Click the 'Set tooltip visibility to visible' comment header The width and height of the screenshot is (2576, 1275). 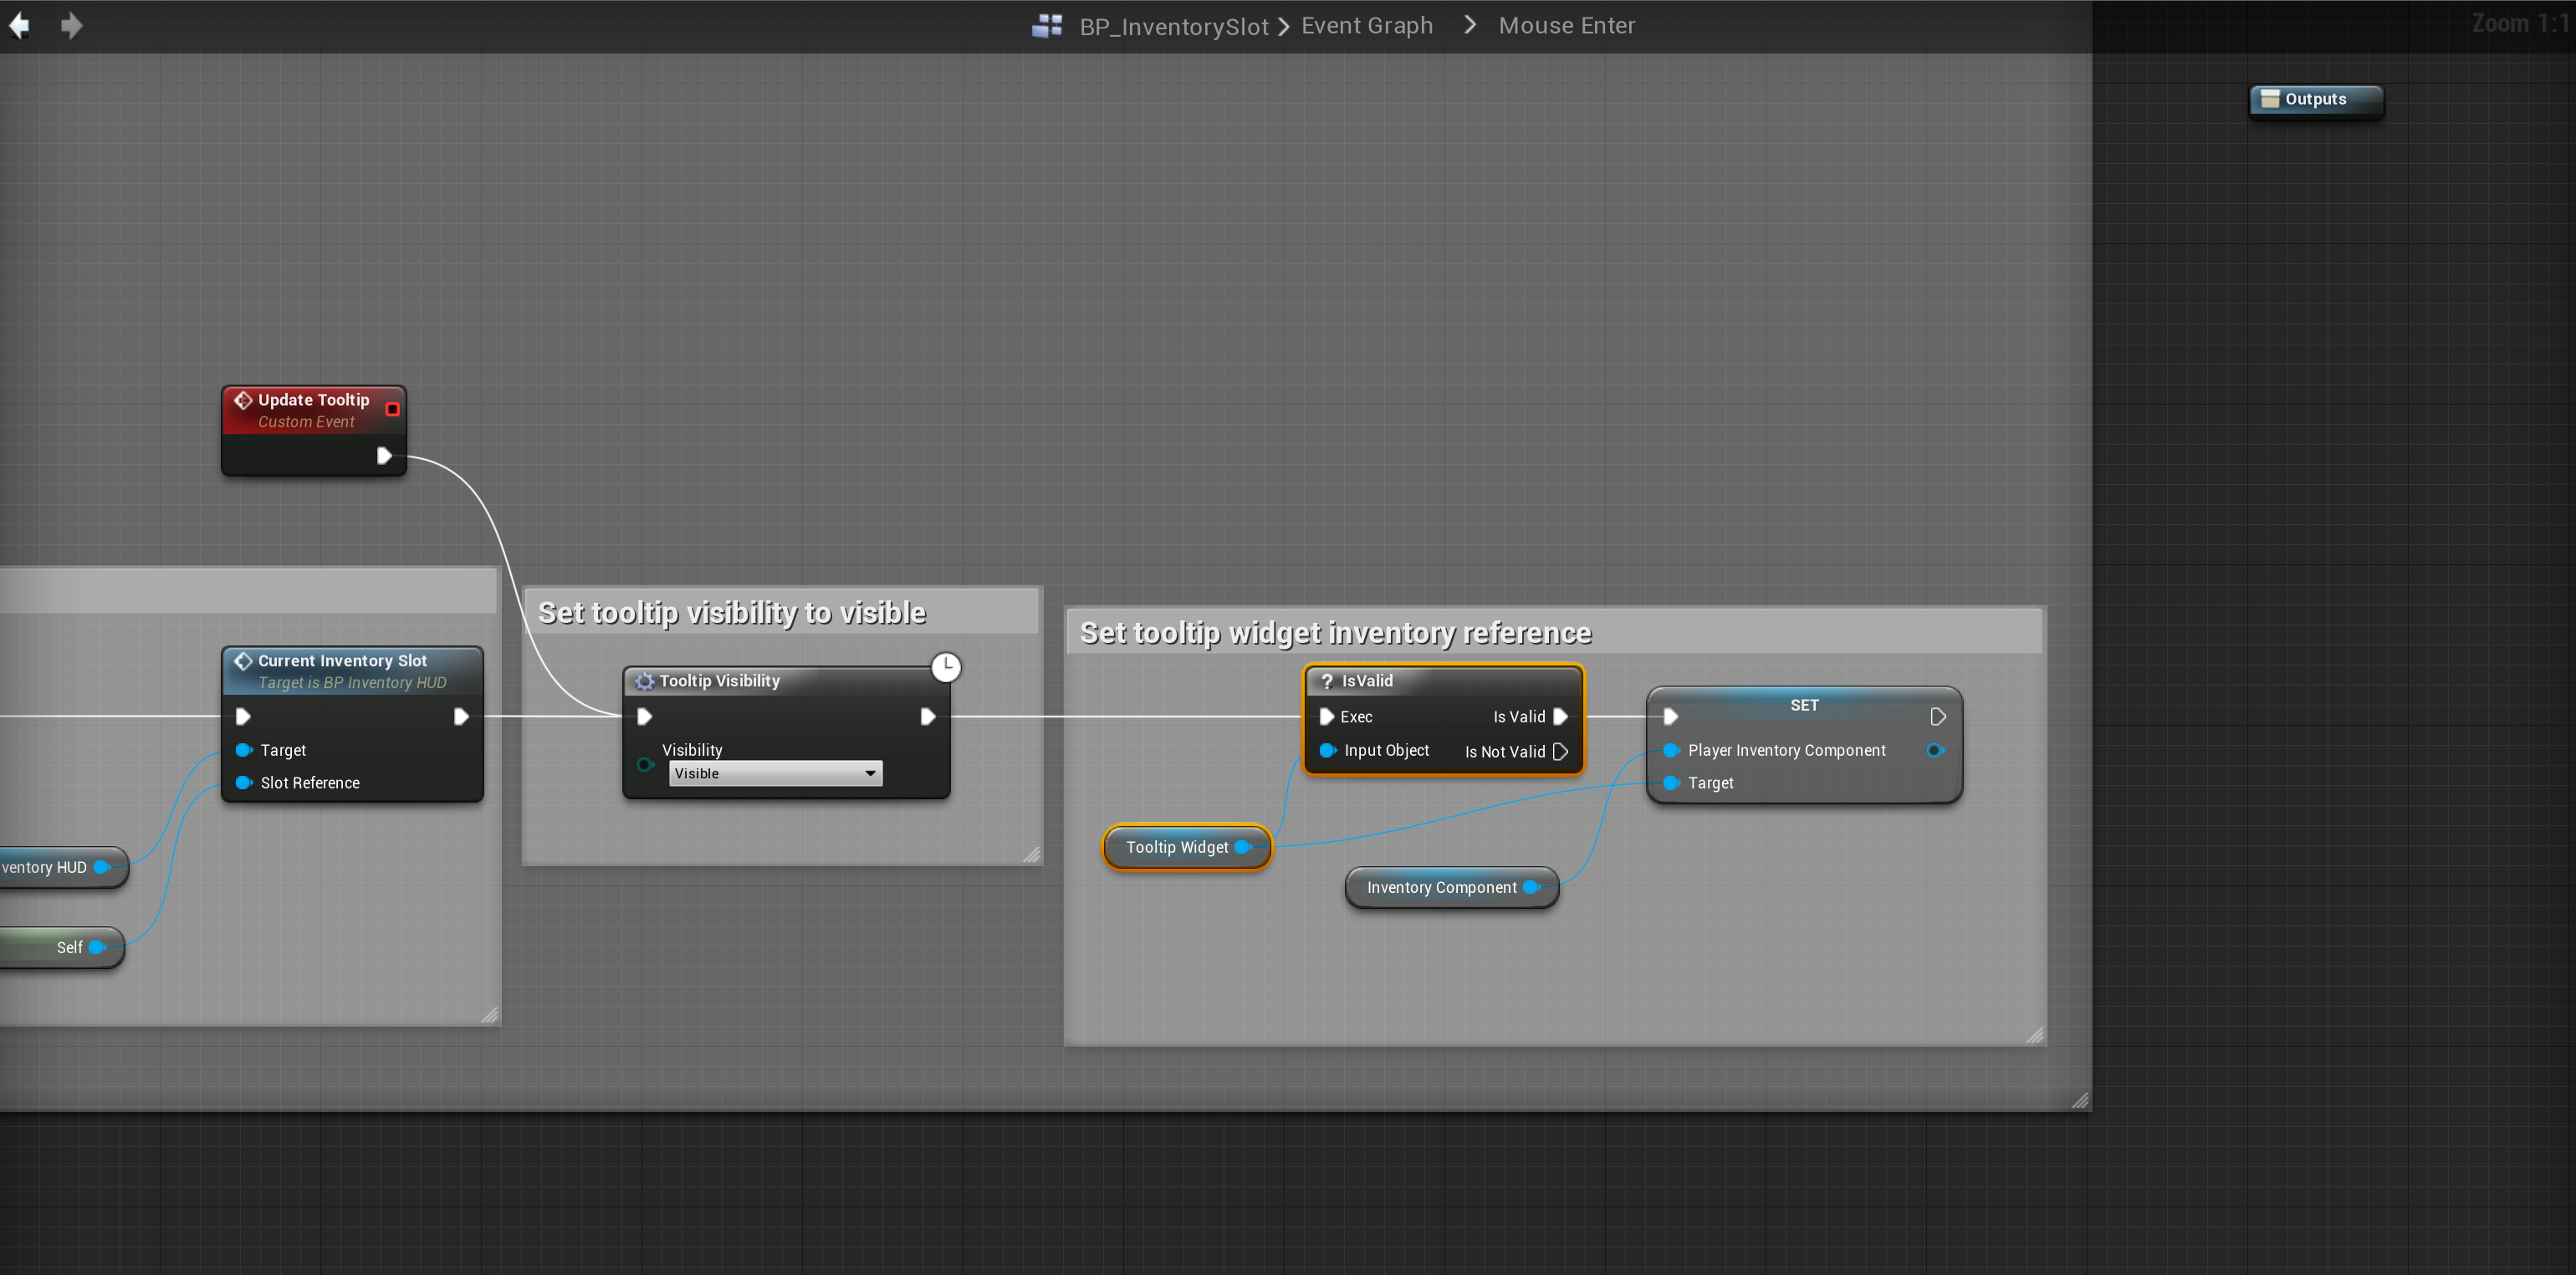pyautogui.click(x=732, y=612)
